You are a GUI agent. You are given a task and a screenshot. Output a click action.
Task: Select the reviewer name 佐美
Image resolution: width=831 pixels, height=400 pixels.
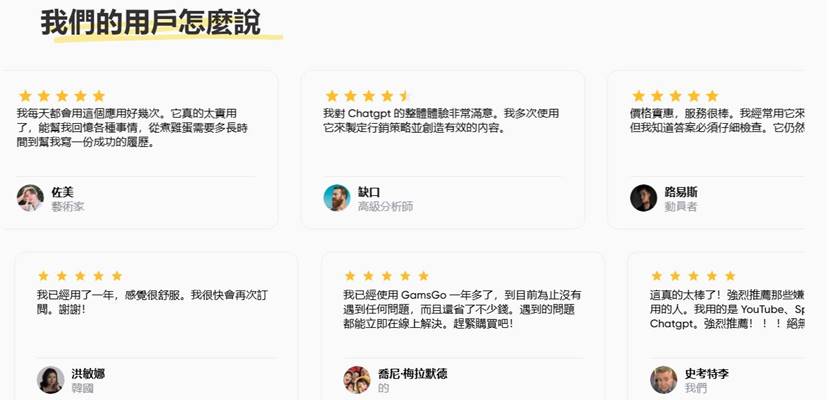tap(62, 192)
